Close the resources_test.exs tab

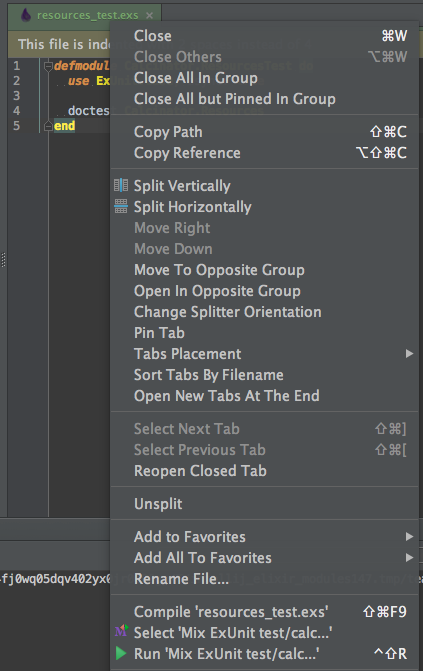click(x=149, y=15)
